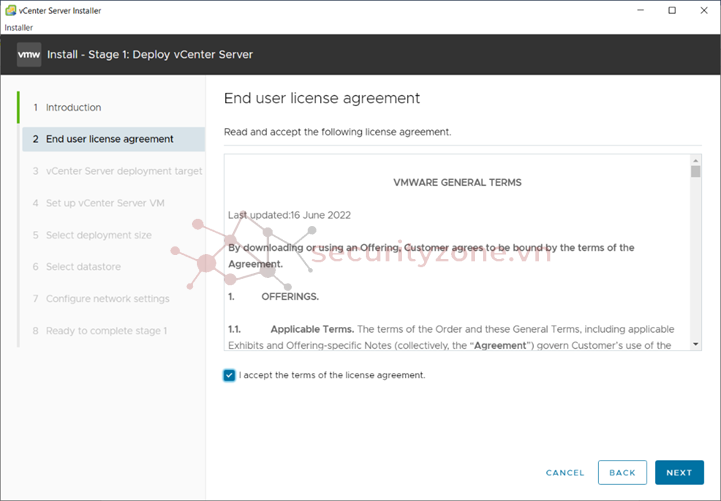Click the Last updated:16 June 2022 text
Image resolution: width=721 pixels, height=501 pixels.
coord(289,215)
